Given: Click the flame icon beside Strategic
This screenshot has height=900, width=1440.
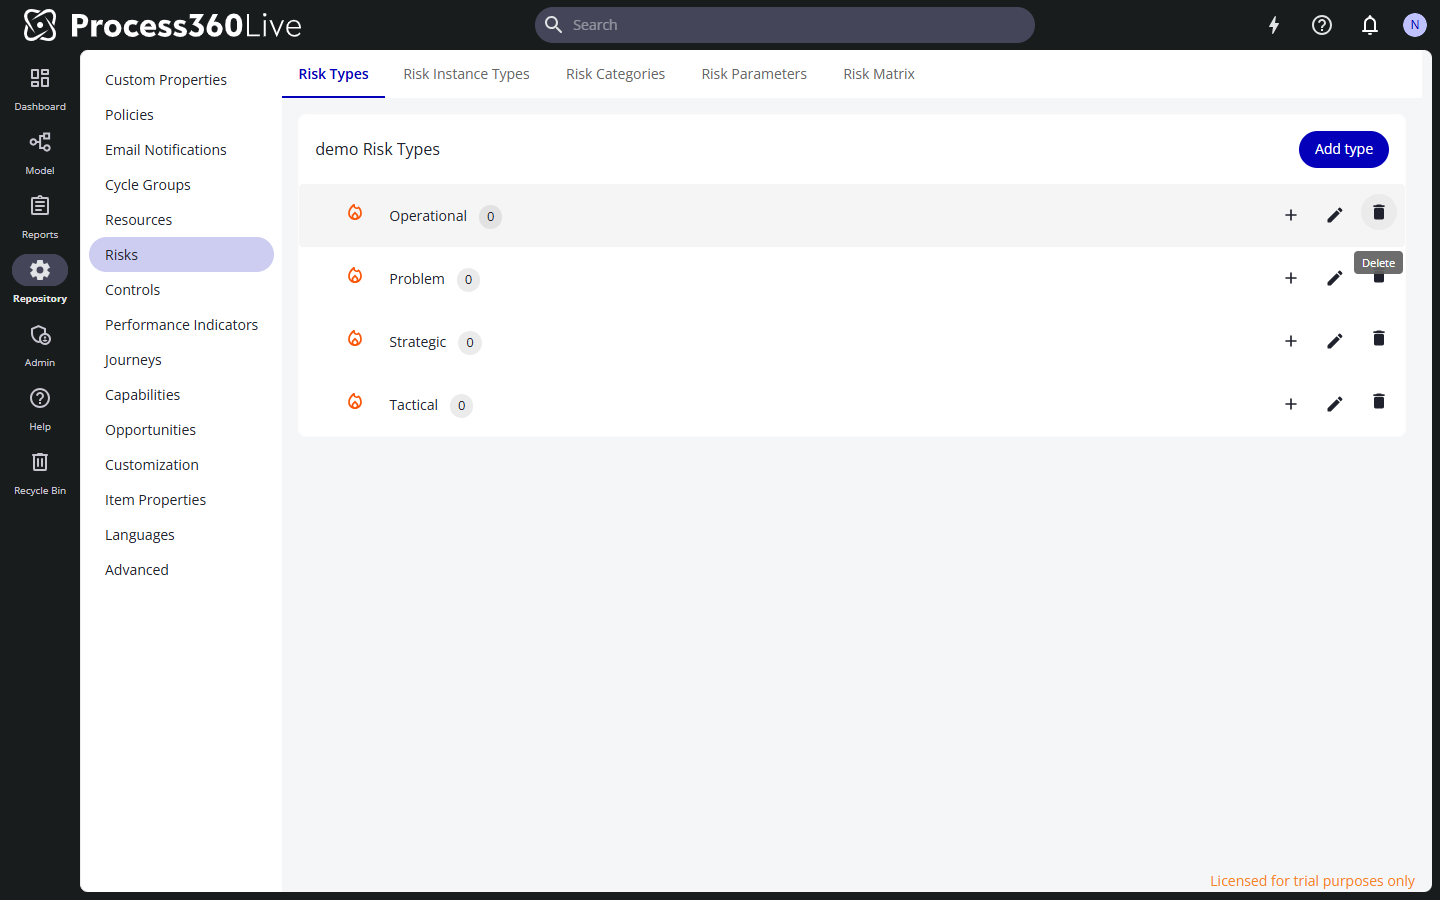Looking at the screenshot, I should [355, 338].
